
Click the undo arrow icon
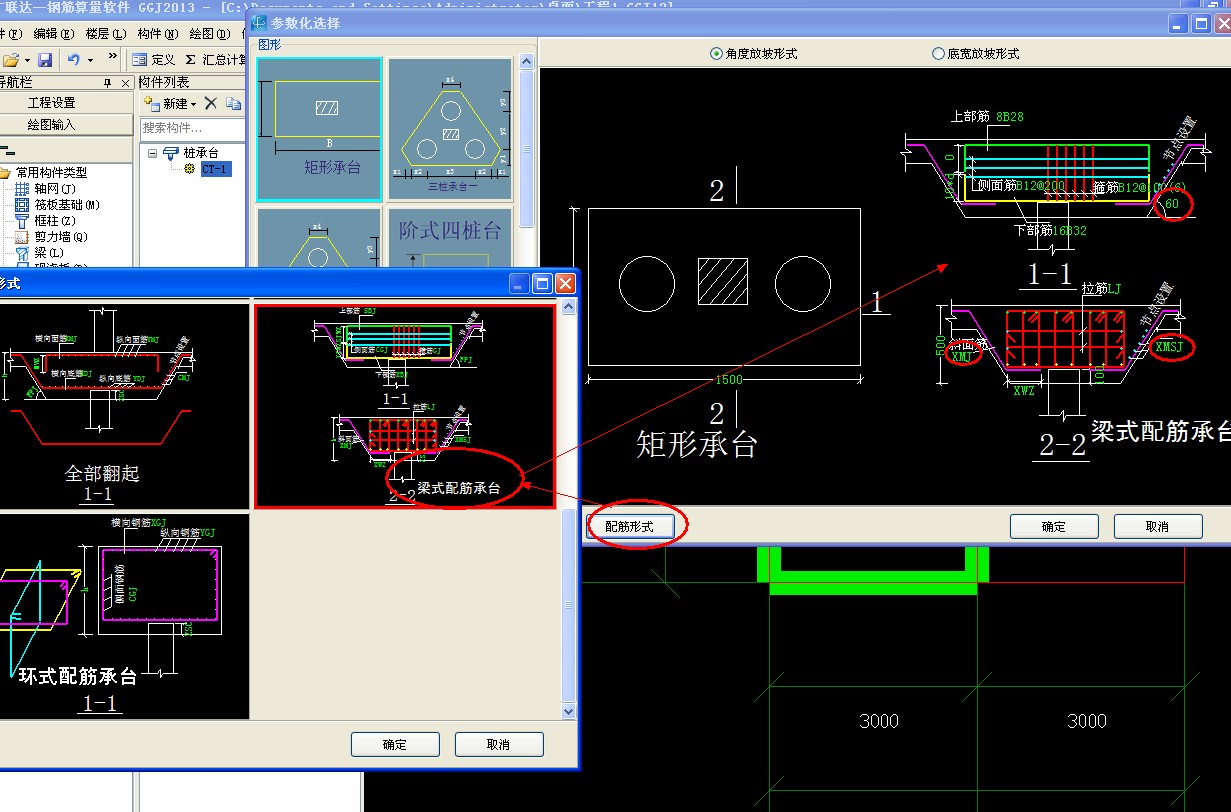[74, 60]
